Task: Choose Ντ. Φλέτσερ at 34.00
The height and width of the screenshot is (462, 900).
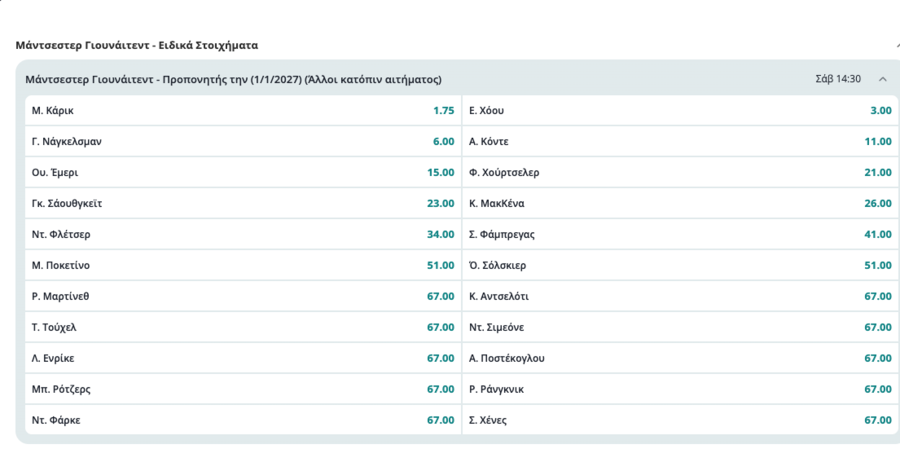Action: pos(243,234)
